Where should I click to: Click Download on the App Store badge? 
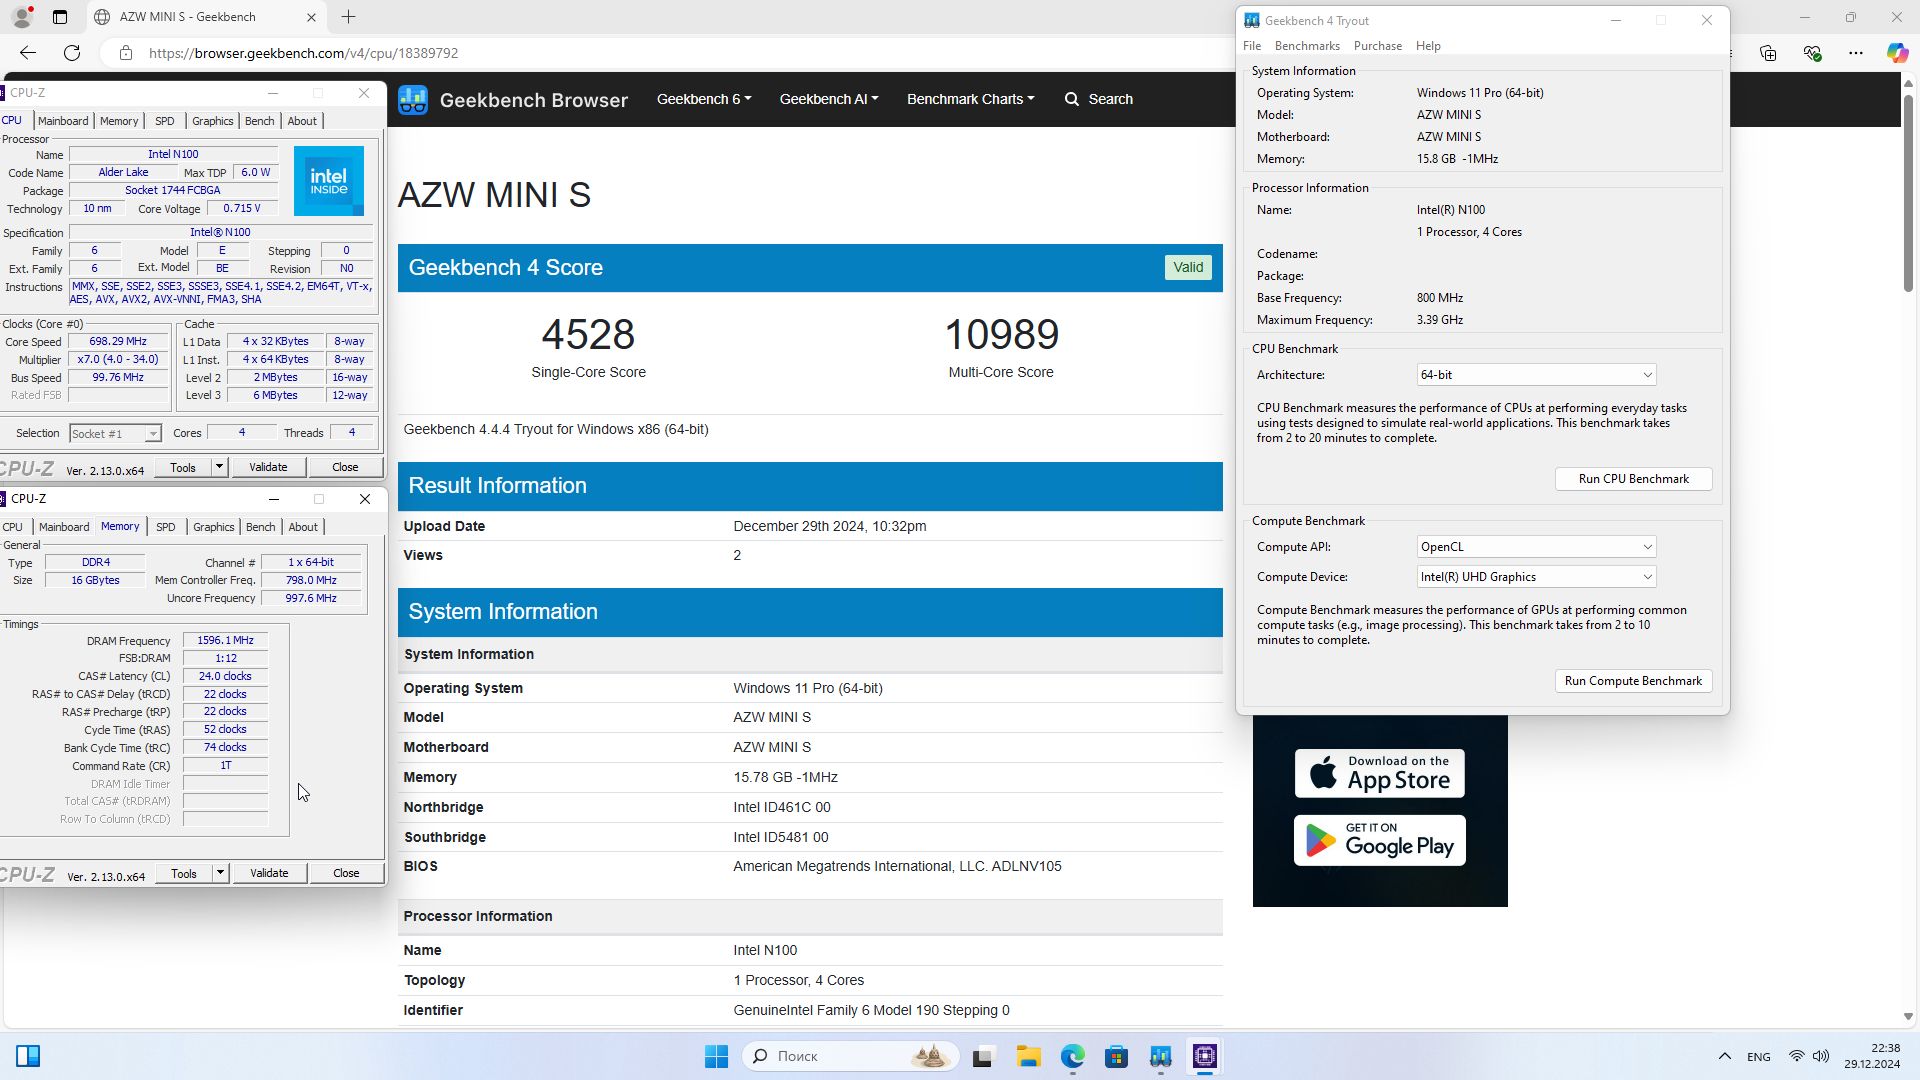(1380, 773)
